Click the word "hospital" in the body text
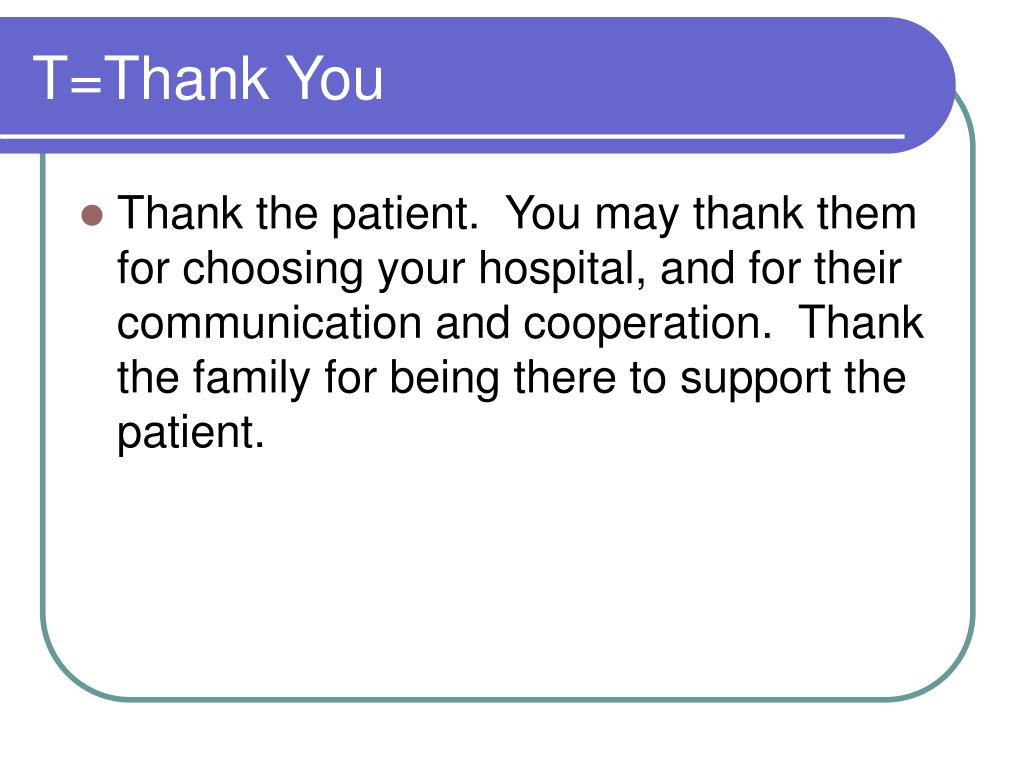 click(564, 268)
